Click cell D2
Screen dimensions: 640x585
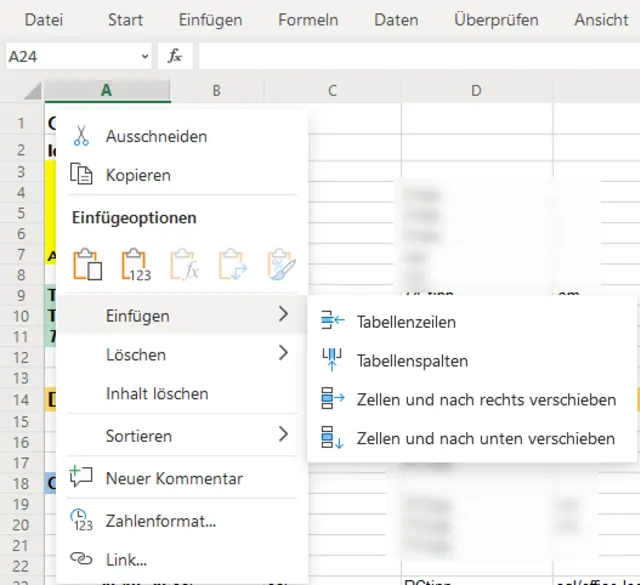point(477,148)
